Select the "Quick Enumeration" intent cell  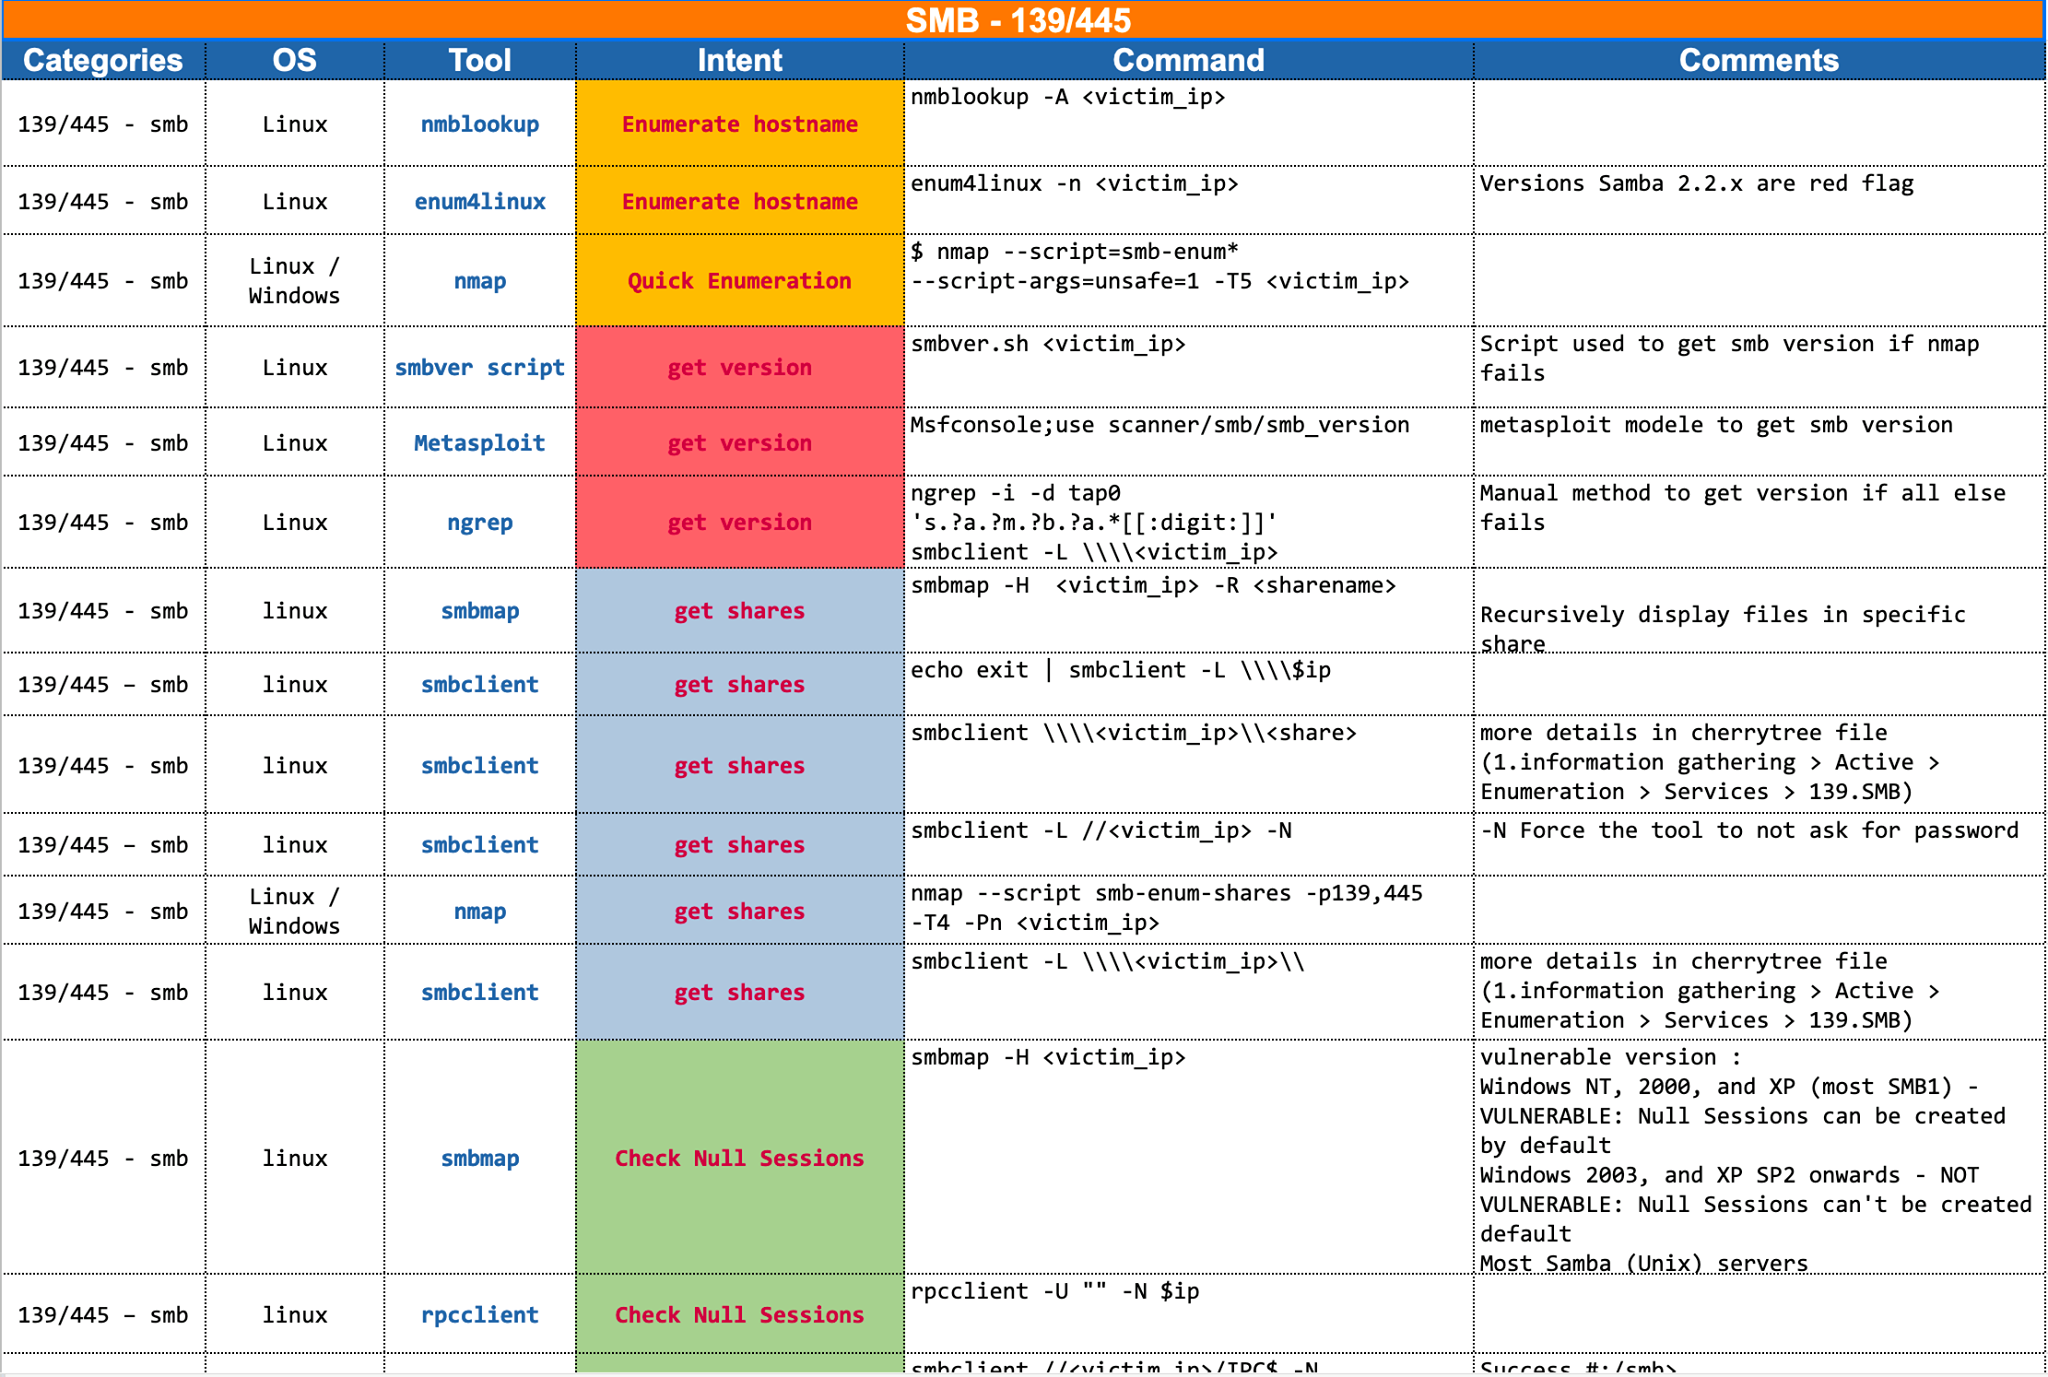(740, 281)
